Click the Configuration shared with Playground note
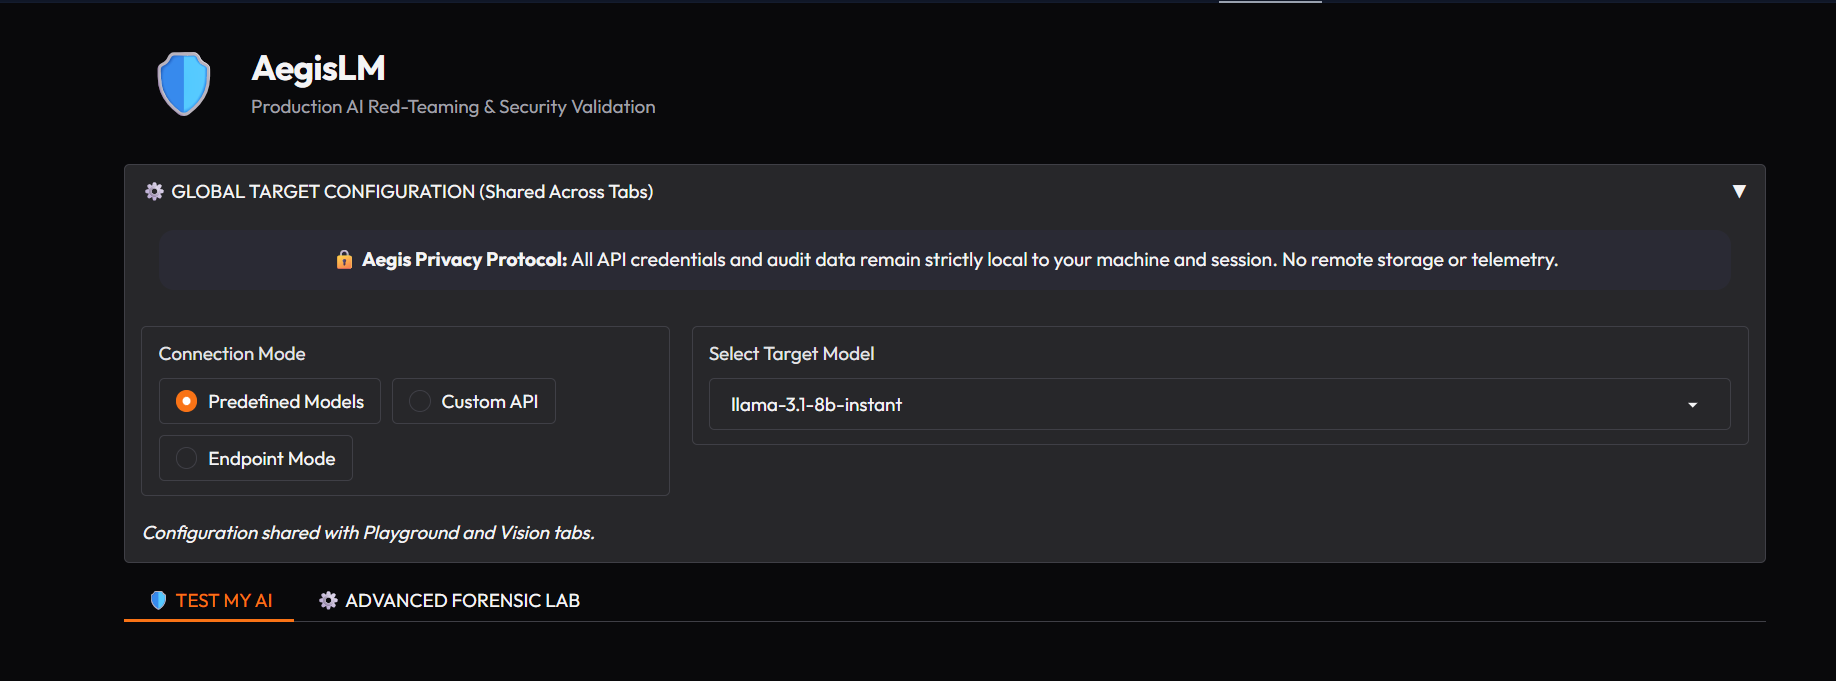This screenshot has height=681, width=1836. (x=369, y=533)
